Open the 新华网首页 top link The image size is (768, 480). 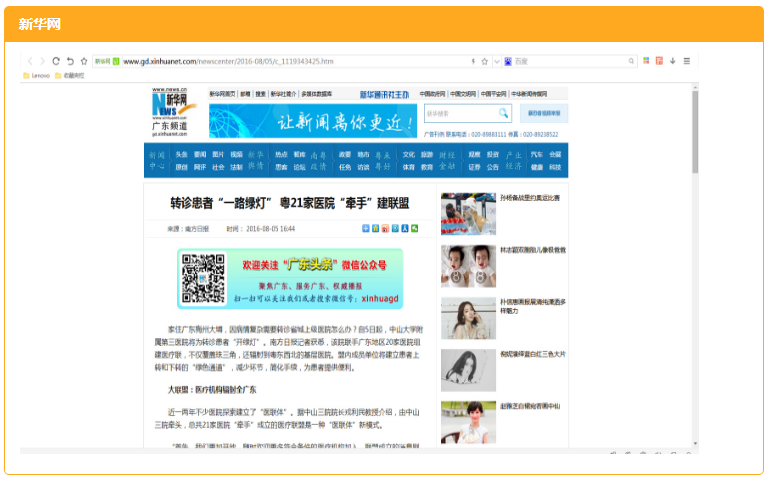click(x=222, y=94)
